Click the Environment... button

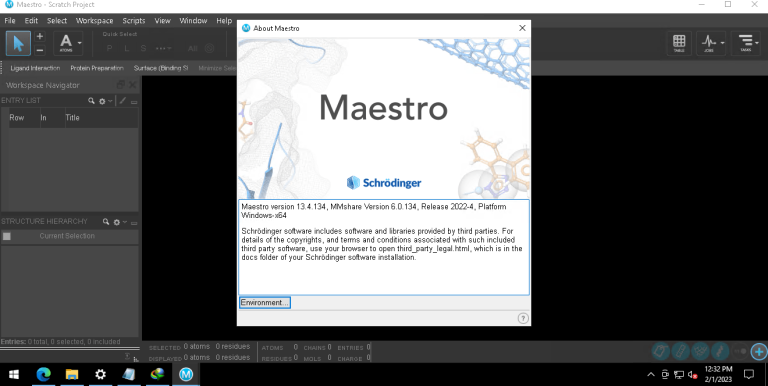264,303
